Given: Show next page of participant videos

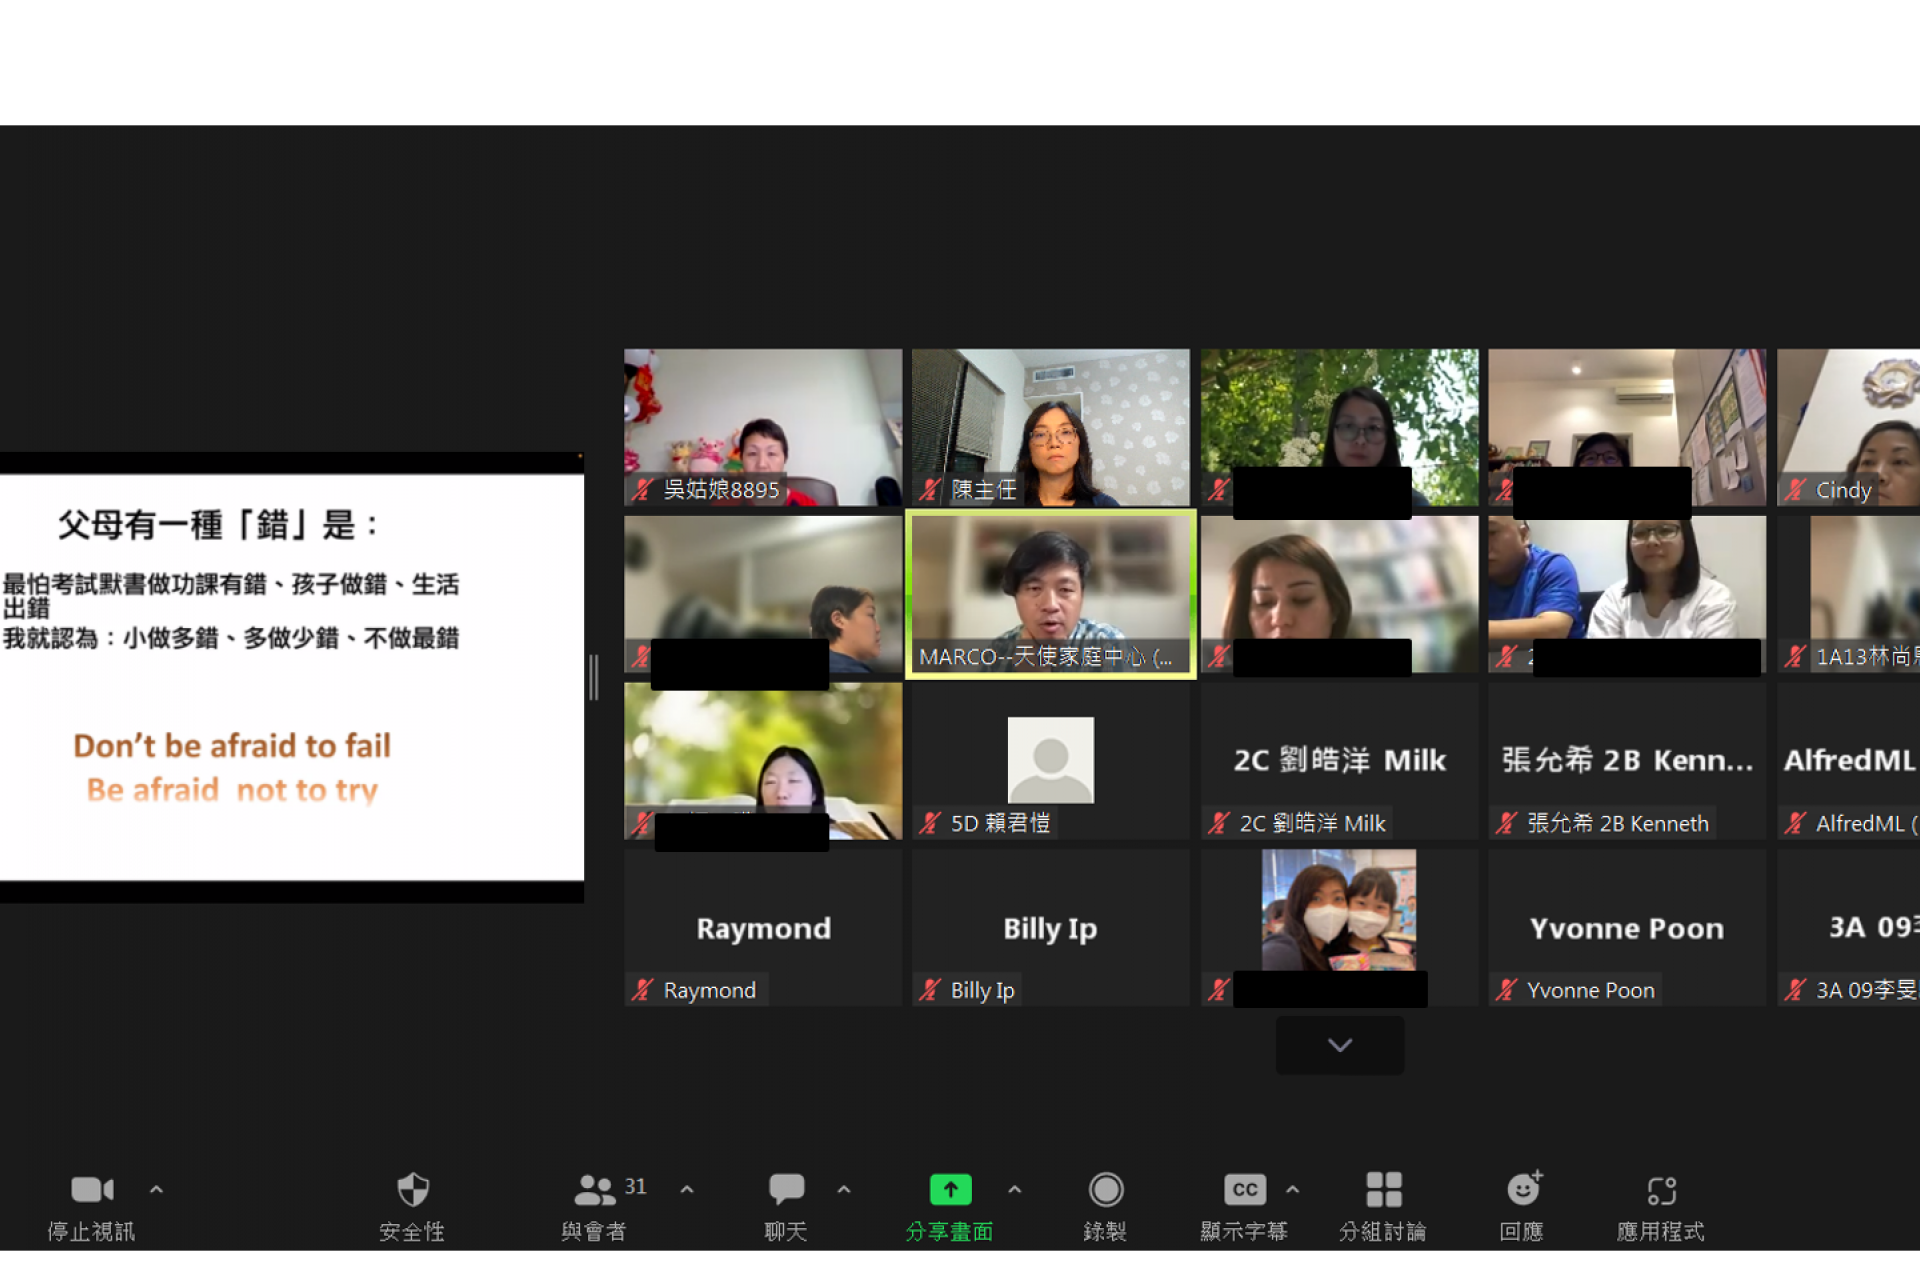Looking at the screenshot, I should point(1340,1045).
